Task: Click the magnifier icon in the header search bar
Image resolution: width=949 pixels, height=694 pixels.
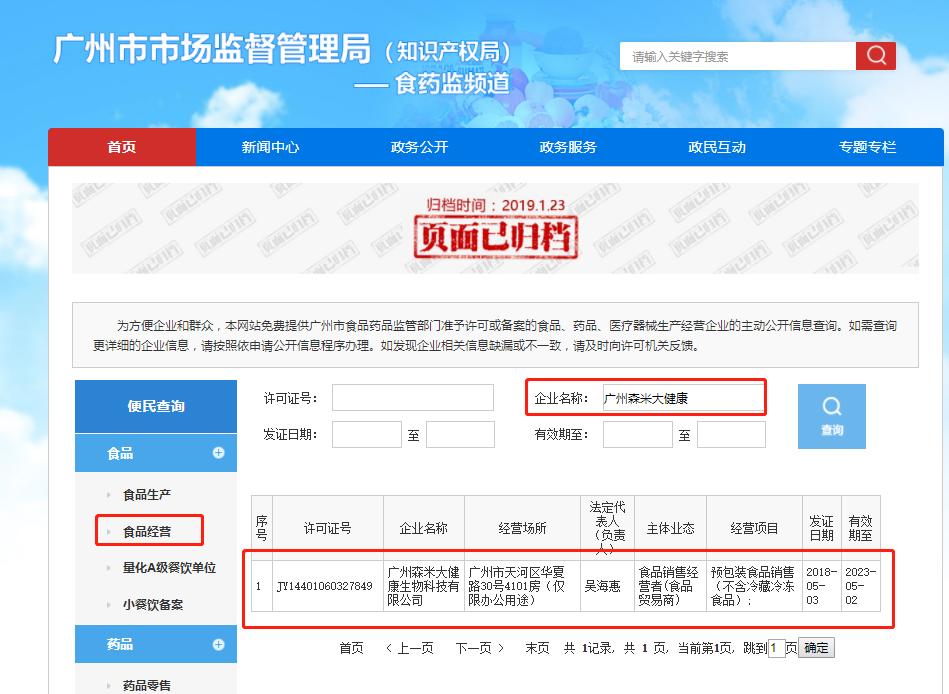Action: (875, 56)
